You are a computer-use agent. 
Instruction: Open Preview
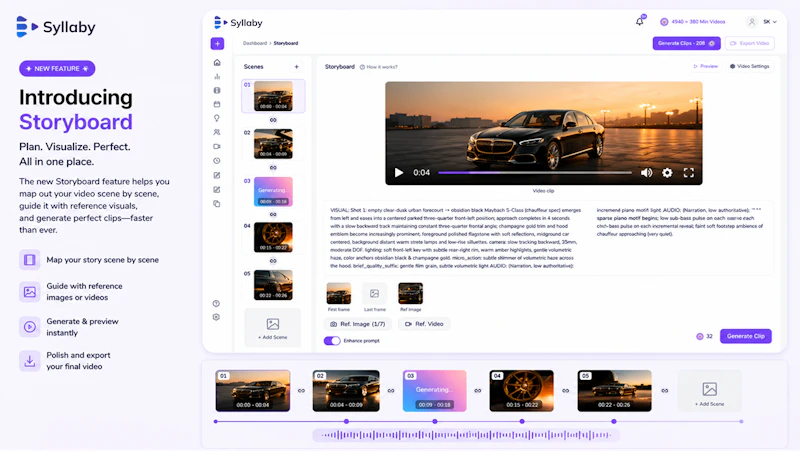pos(706,66)
